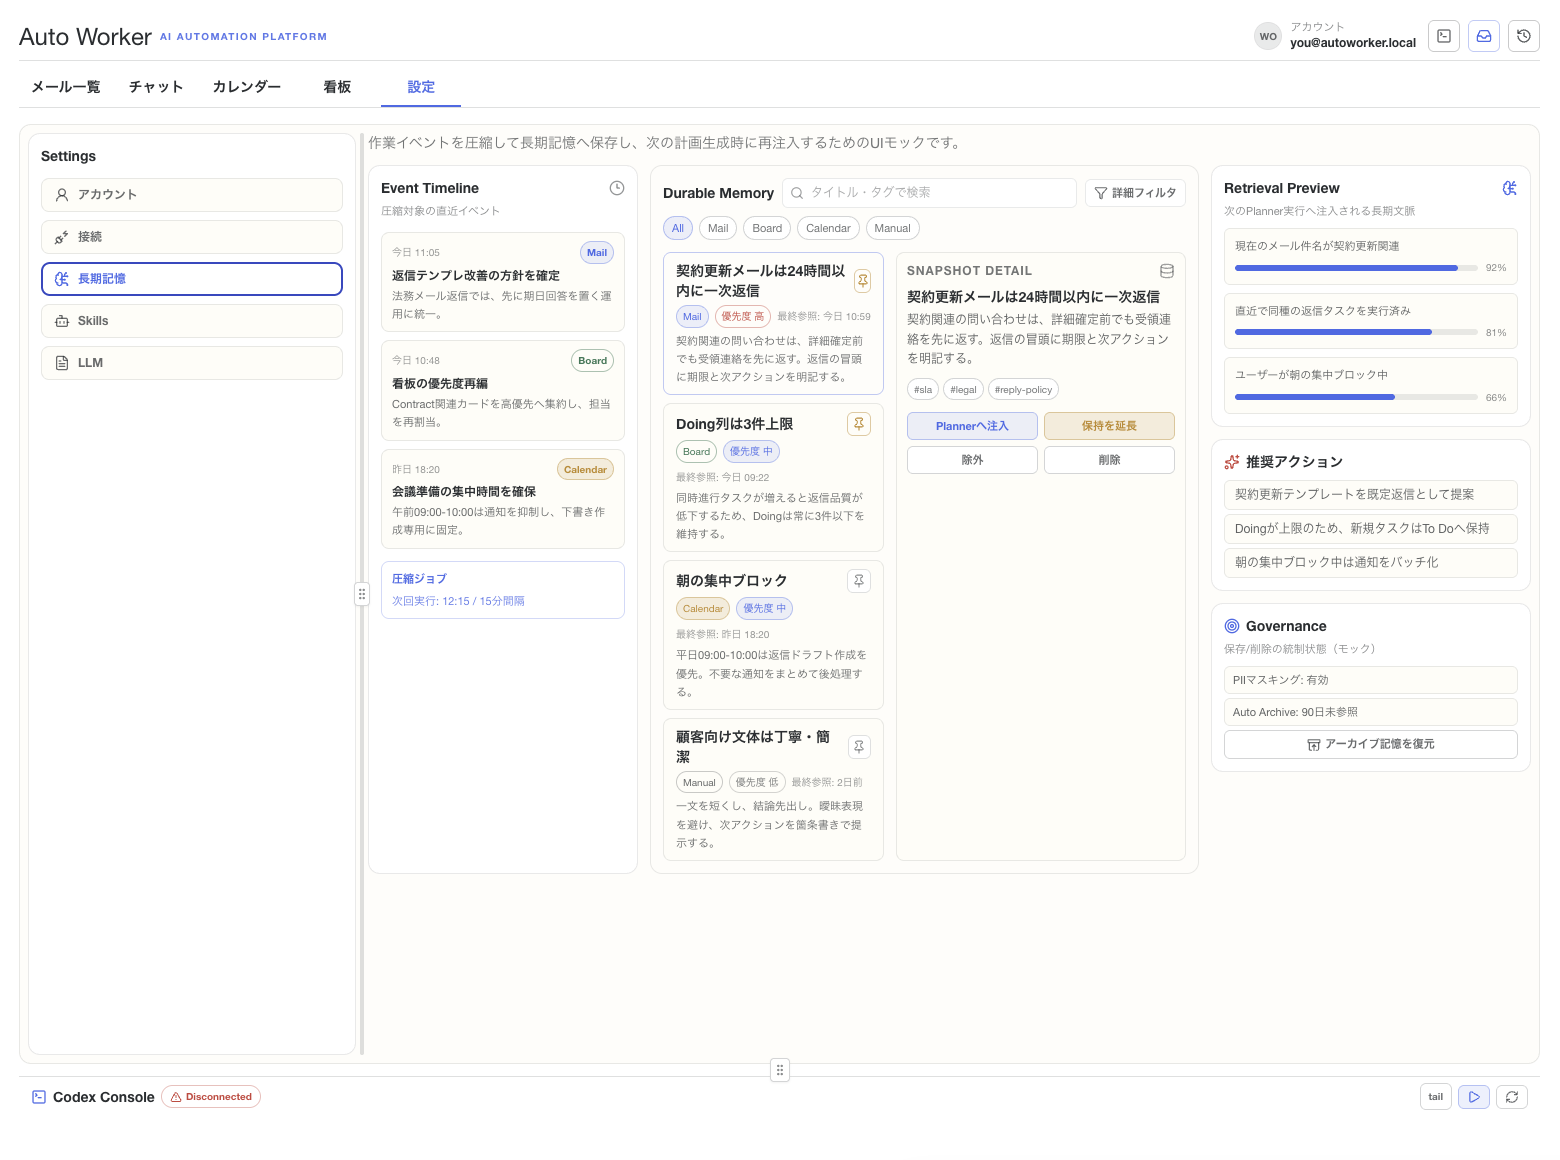Click 削除 button

click(x=1109, y=460)
